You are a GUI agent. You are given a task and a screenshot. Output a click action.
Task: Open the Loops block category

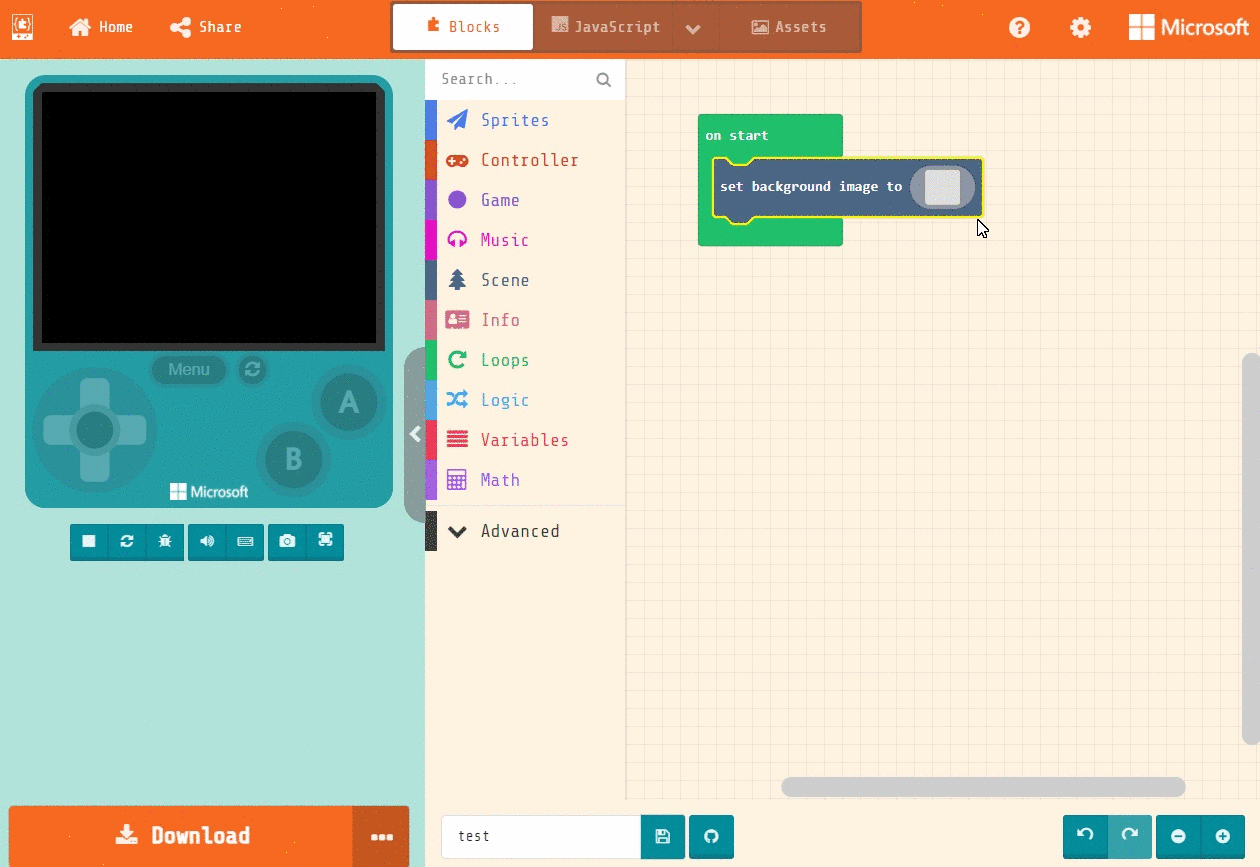click(525, 360)
